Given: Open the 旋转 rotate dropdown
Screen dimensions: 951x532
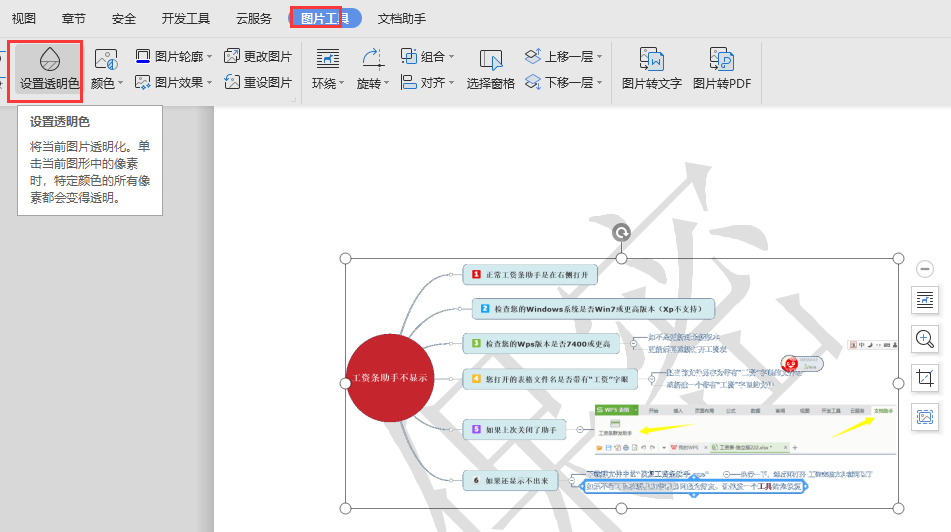Looking at the screenshot, I should (x=372, y=83).
